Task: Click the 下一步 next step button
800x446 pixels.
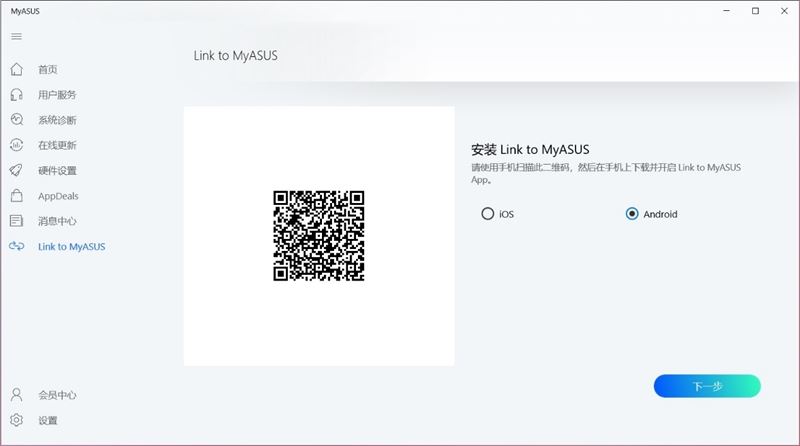Action: [x=707, y=386]
